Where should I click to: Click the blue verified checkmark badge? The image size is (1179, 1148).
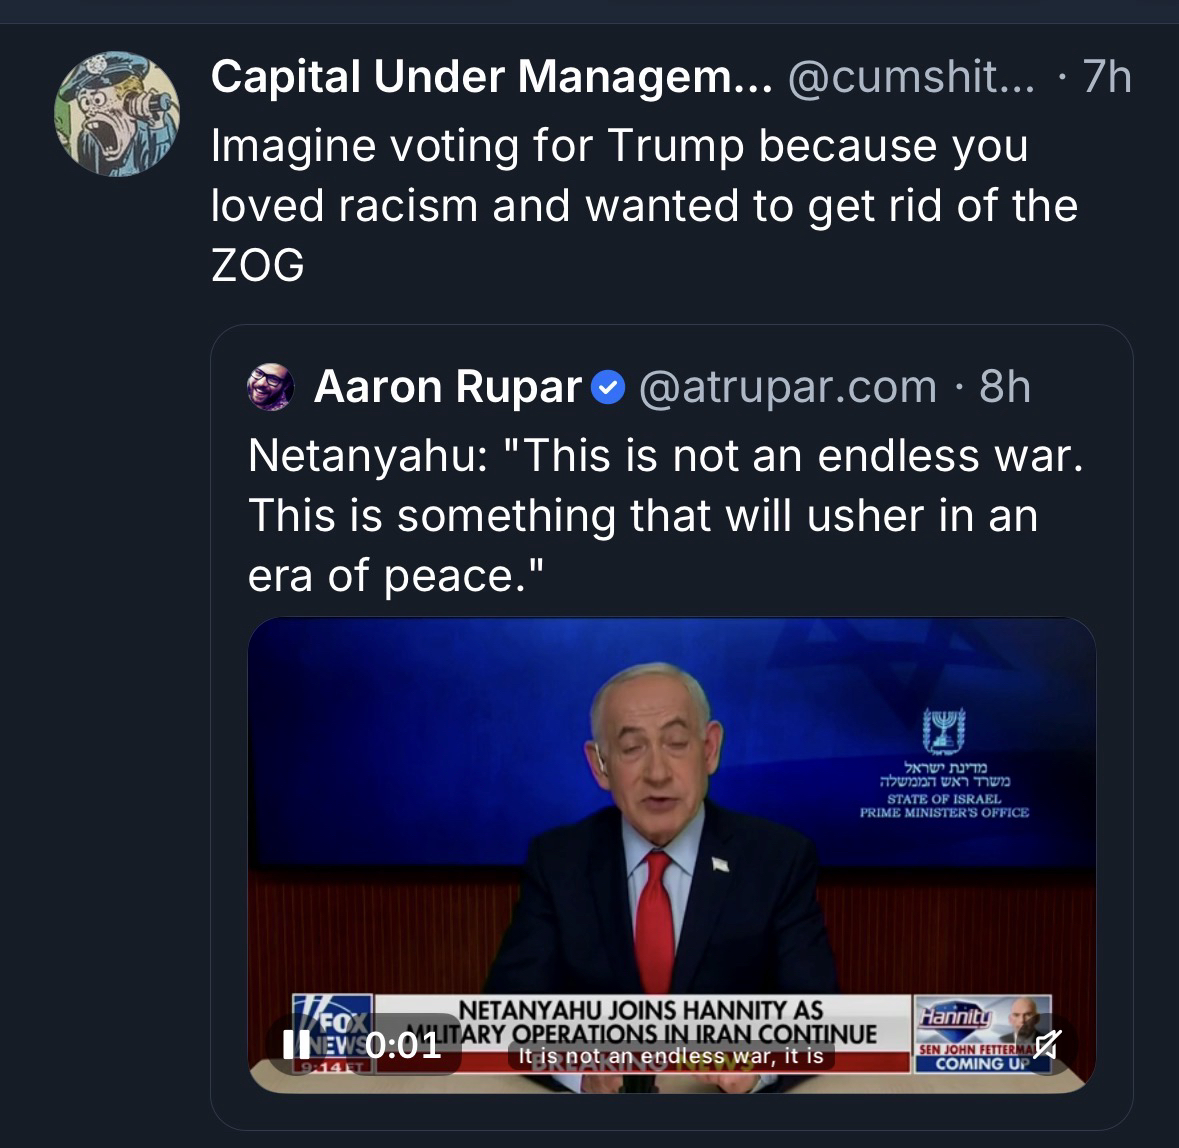click(x=608, y=387)
